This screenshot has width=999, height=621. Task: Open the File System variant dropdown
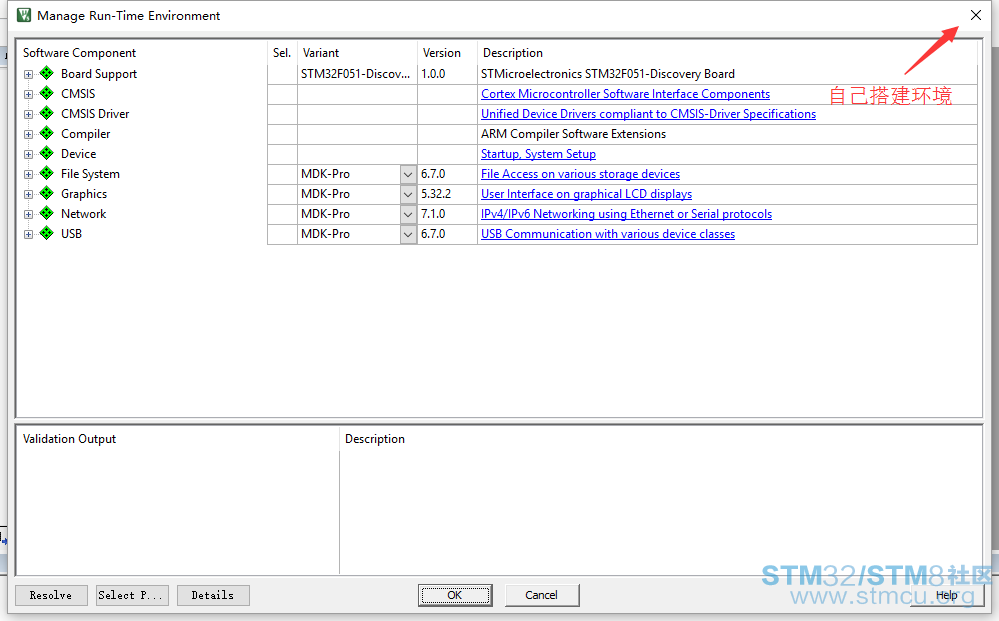click(x=408, y=174)
